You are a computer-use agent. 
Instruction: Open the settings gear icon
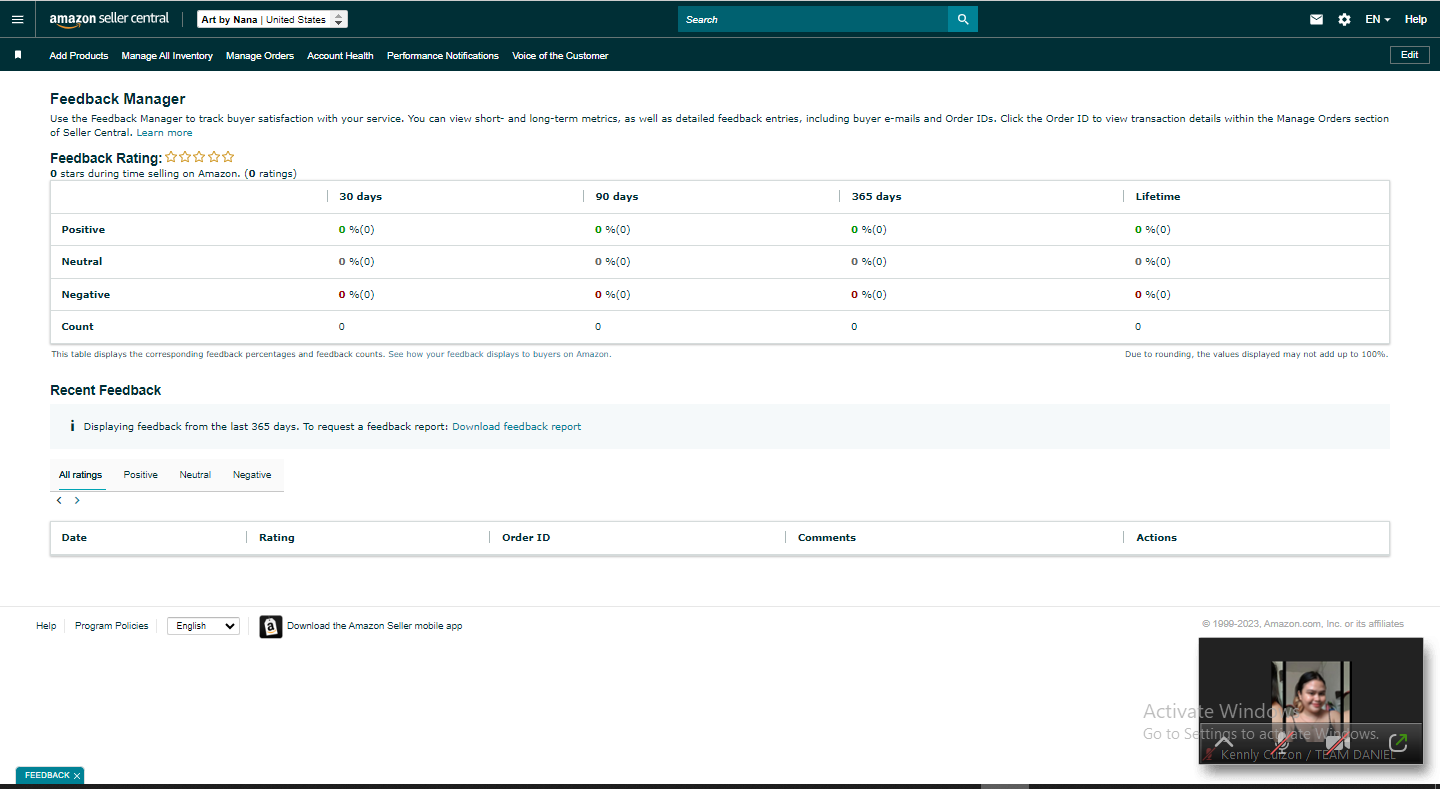pos(1344,19)
